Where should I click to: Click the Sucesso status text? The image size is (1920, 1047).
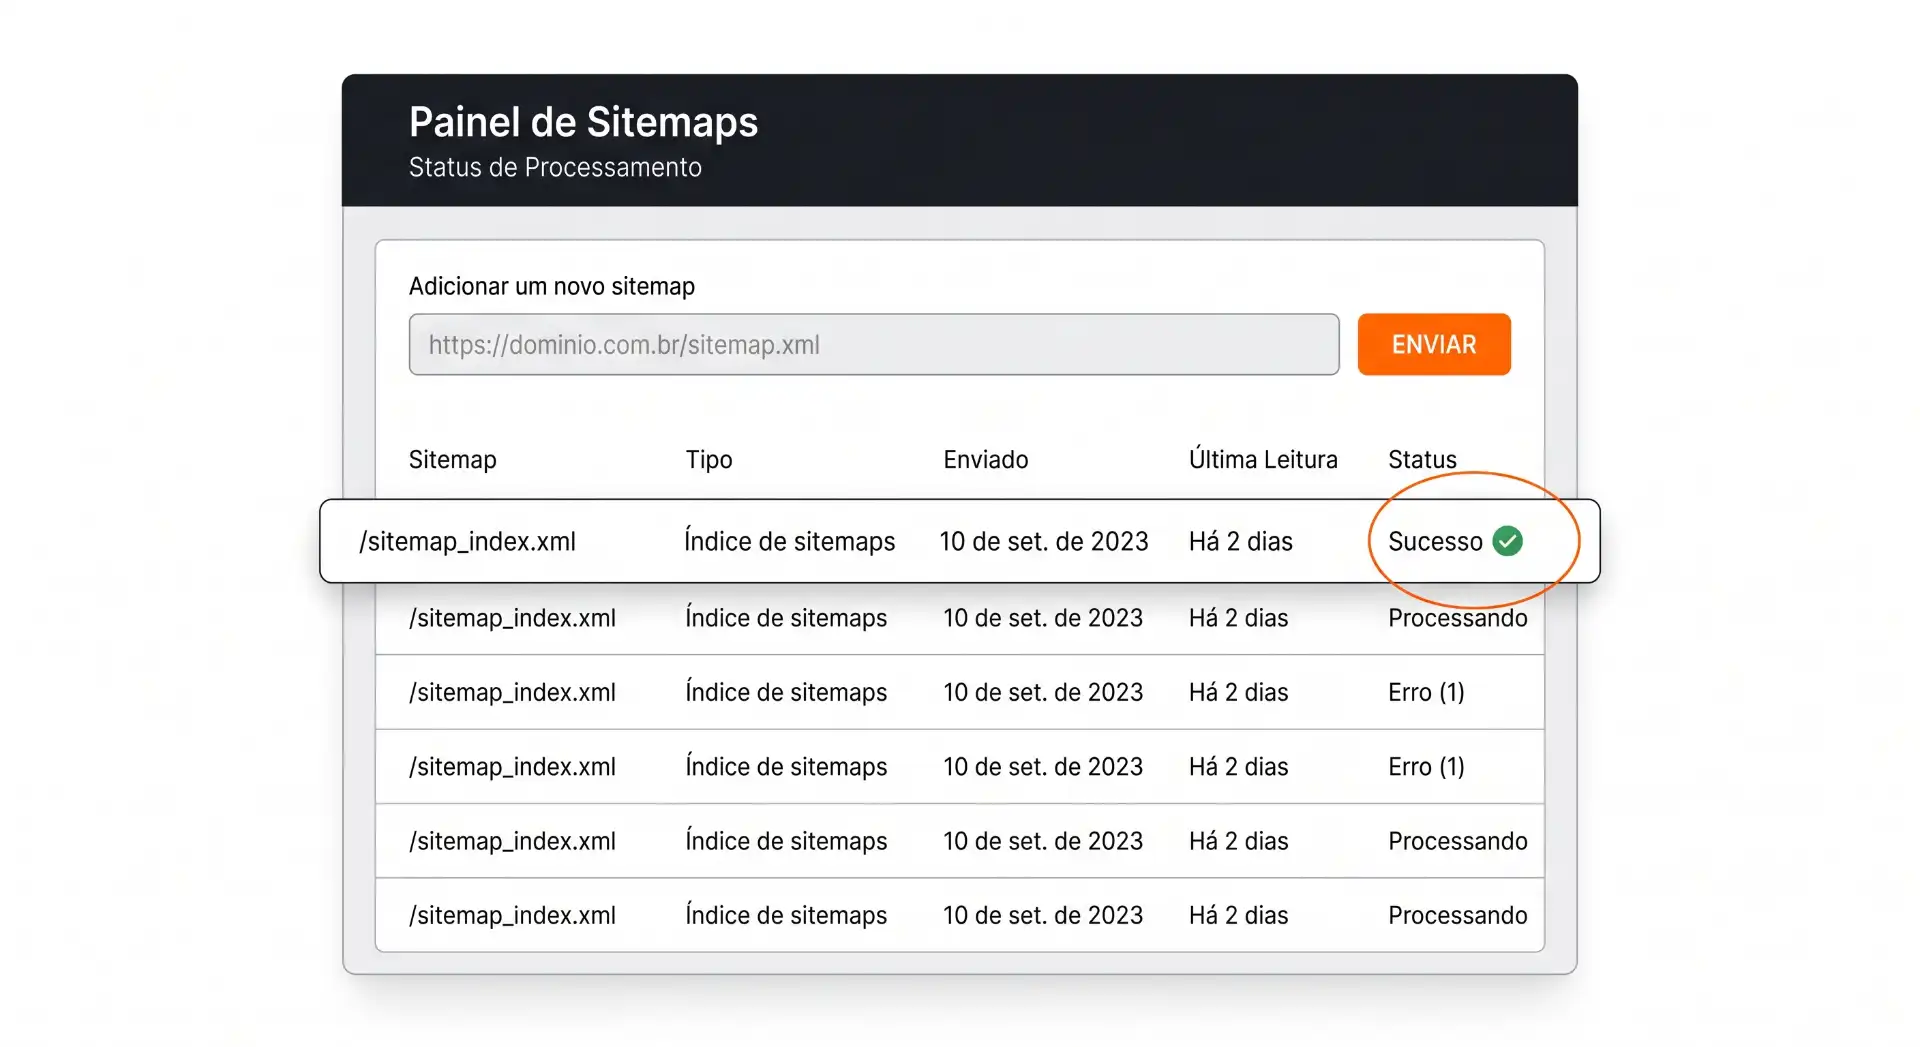tap(1435, 541)
